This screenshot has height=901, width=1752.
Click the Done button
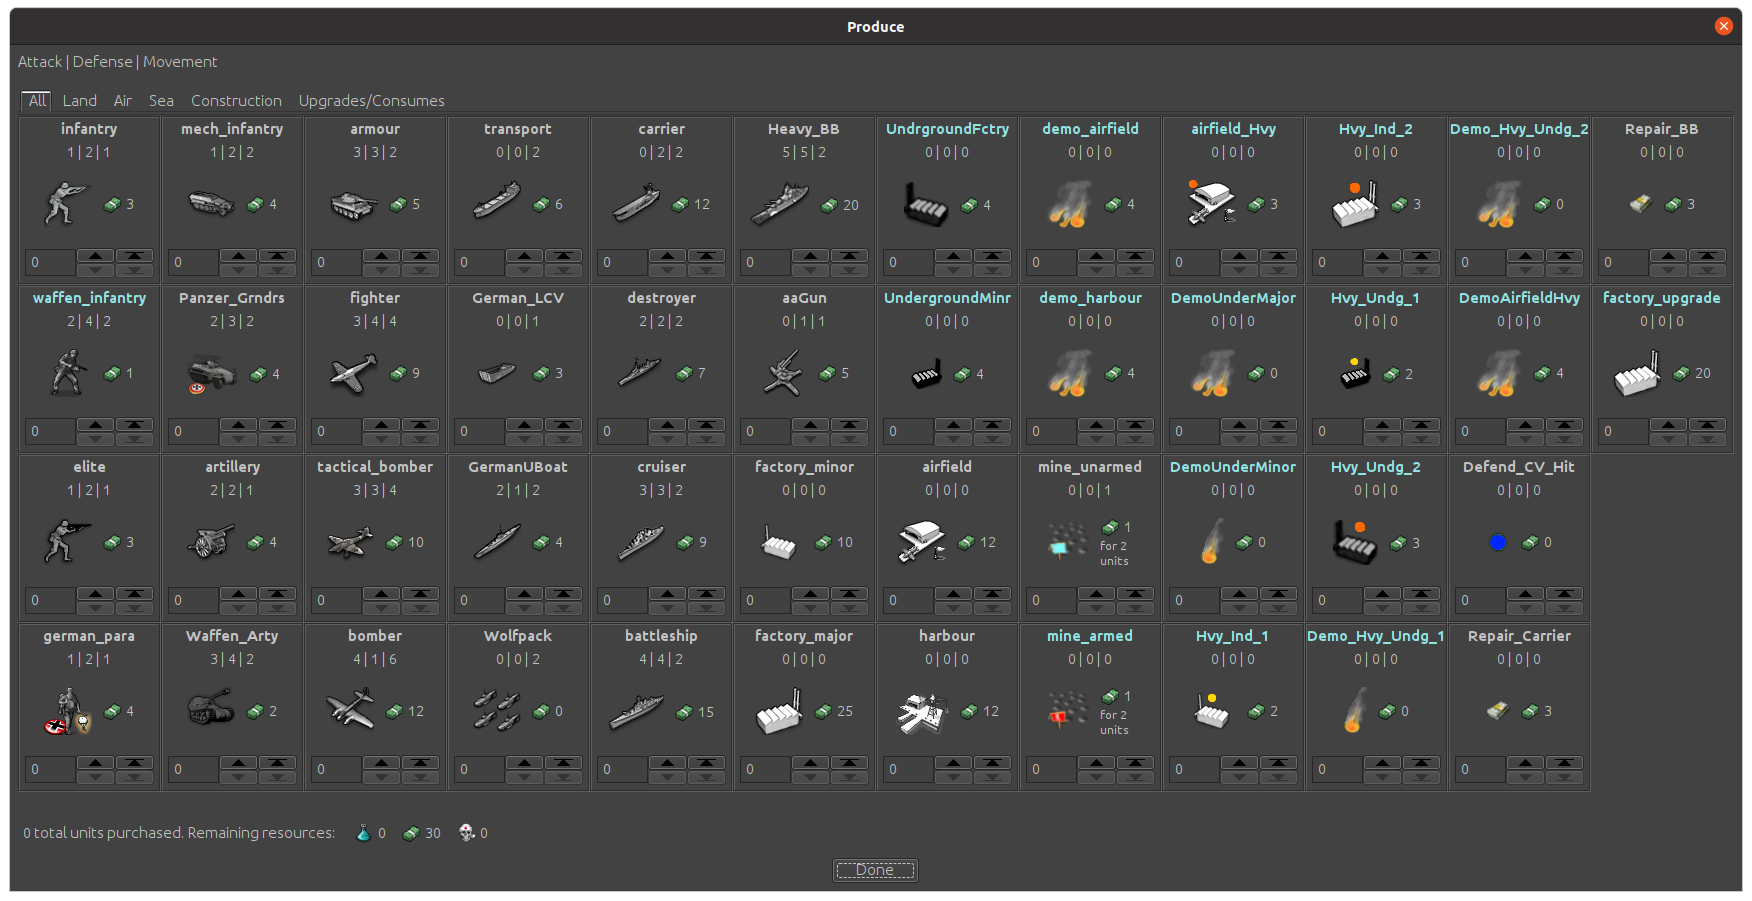pos(875,870)
